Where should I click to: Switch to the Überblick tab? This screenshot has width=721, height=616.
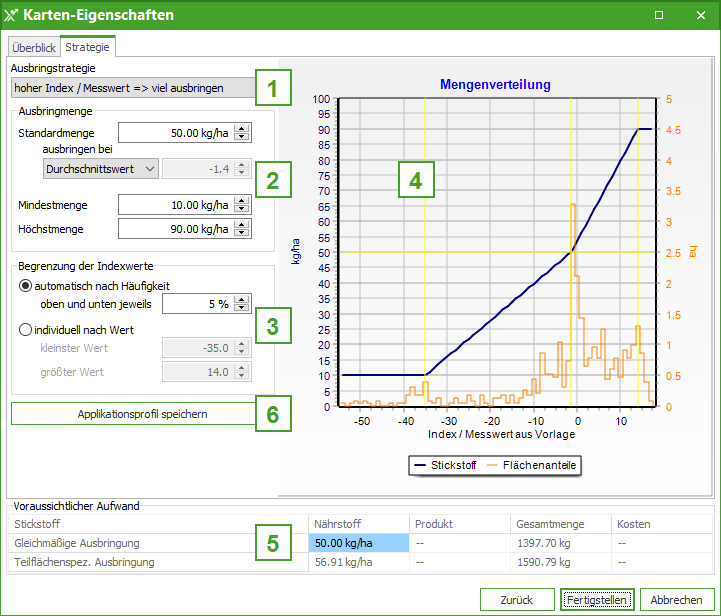[34, 47]
